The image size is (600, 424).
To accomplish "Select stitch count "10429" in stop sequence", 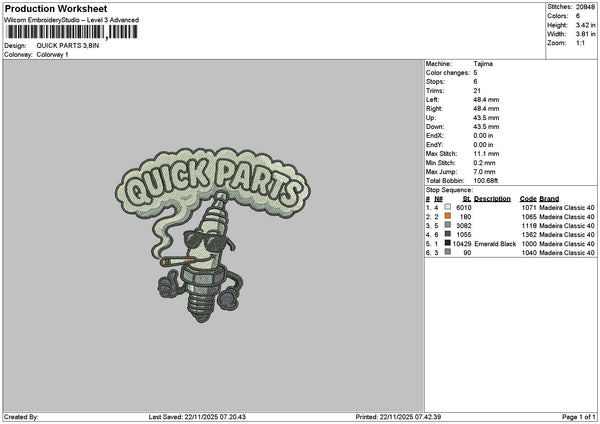I will (x=462, y=243).
